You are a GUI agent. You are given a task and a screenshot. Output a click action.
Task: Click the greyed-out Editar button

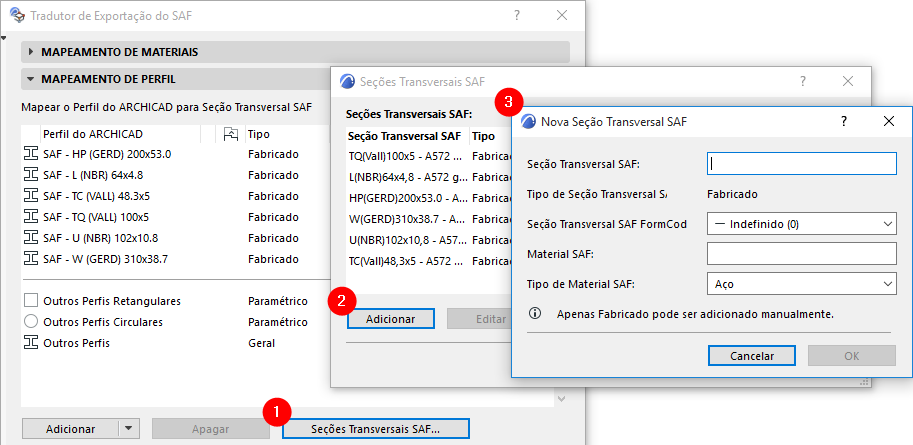point(479,319)
